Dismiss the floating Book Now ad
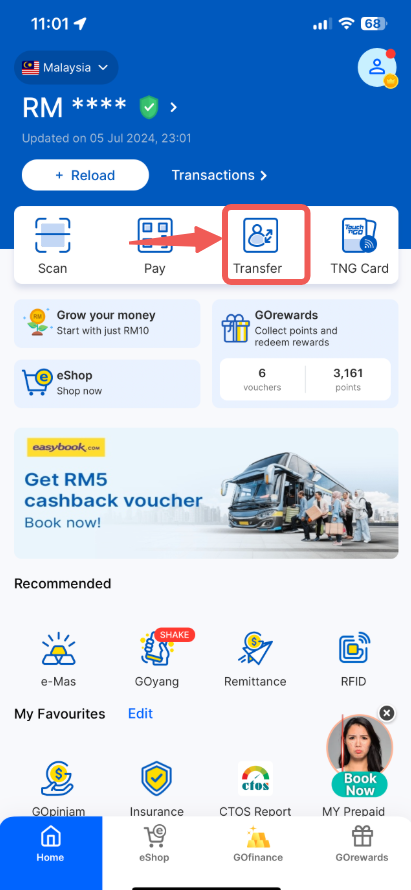The image size is (411, 890). (x=387, y=713)
